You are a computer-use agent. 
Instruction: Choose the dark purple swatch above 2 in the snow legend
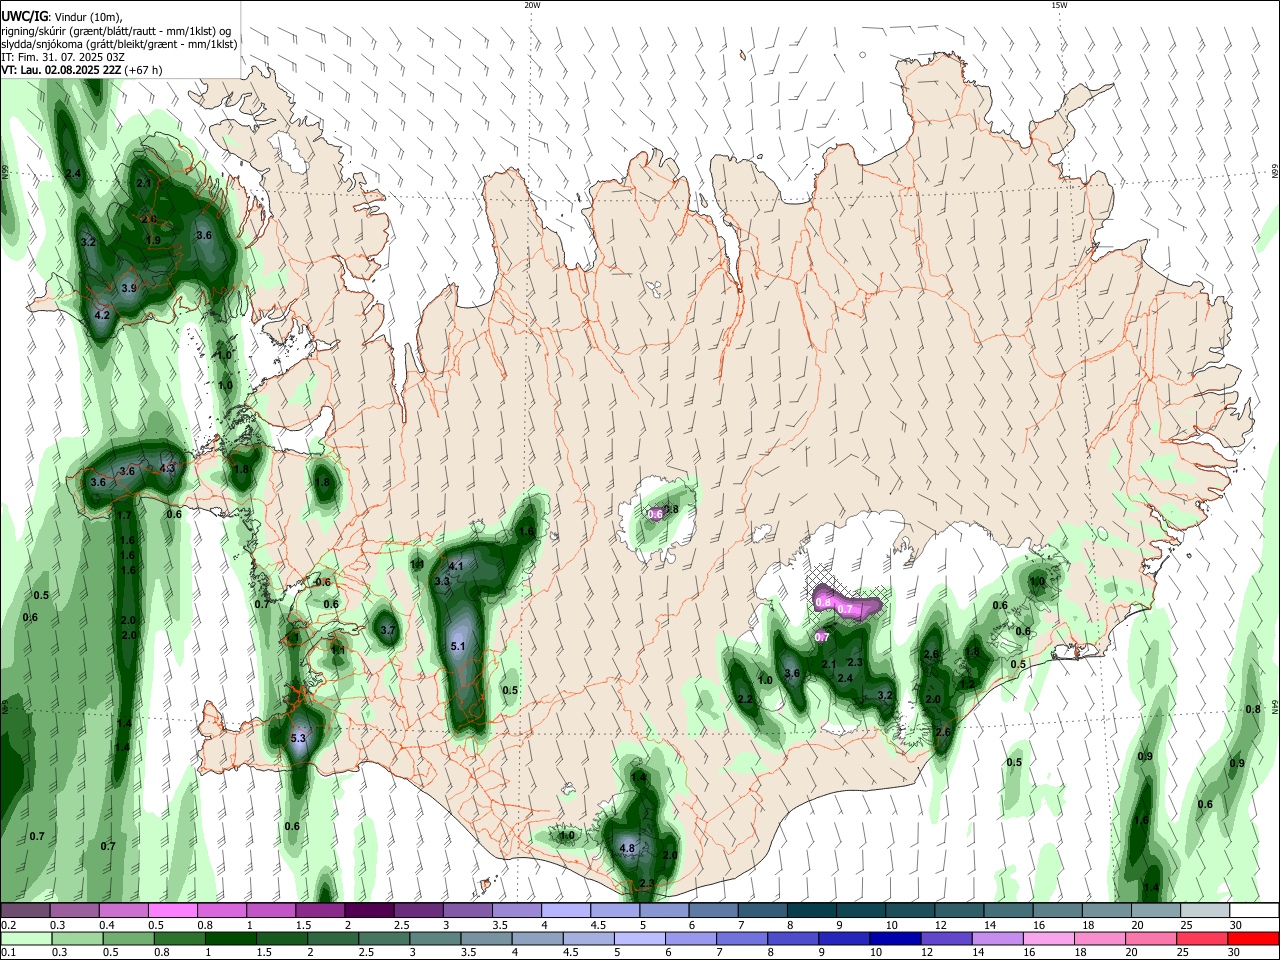coord(369,911)
